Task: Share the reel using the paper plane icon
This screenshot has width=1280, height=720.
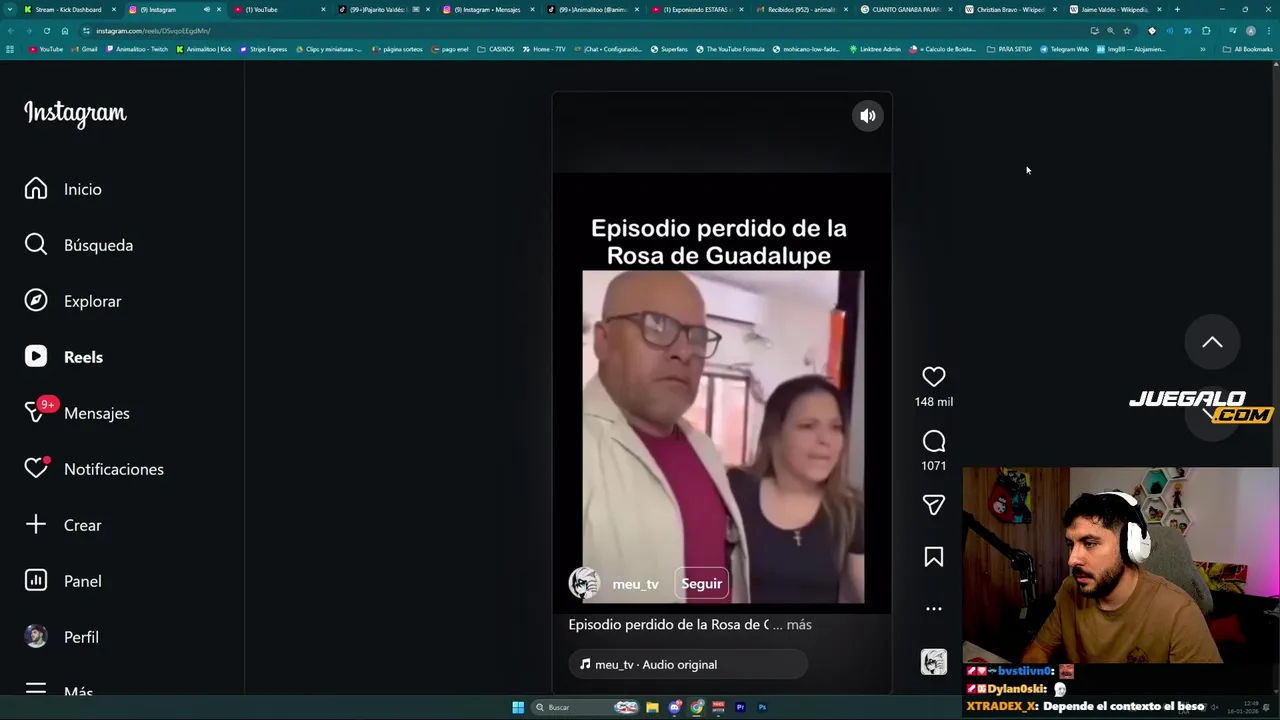Action: [933, 505]
